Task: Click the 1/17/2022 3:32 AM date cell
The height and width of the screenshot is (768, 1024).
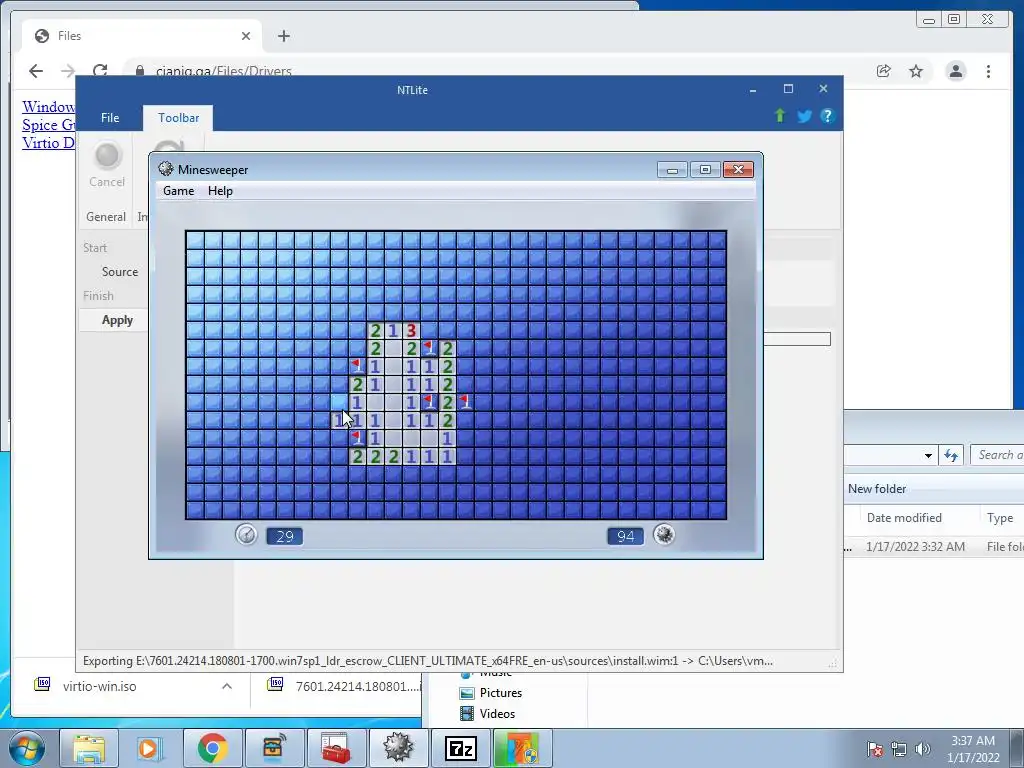Action: click(x=915, y=547)
